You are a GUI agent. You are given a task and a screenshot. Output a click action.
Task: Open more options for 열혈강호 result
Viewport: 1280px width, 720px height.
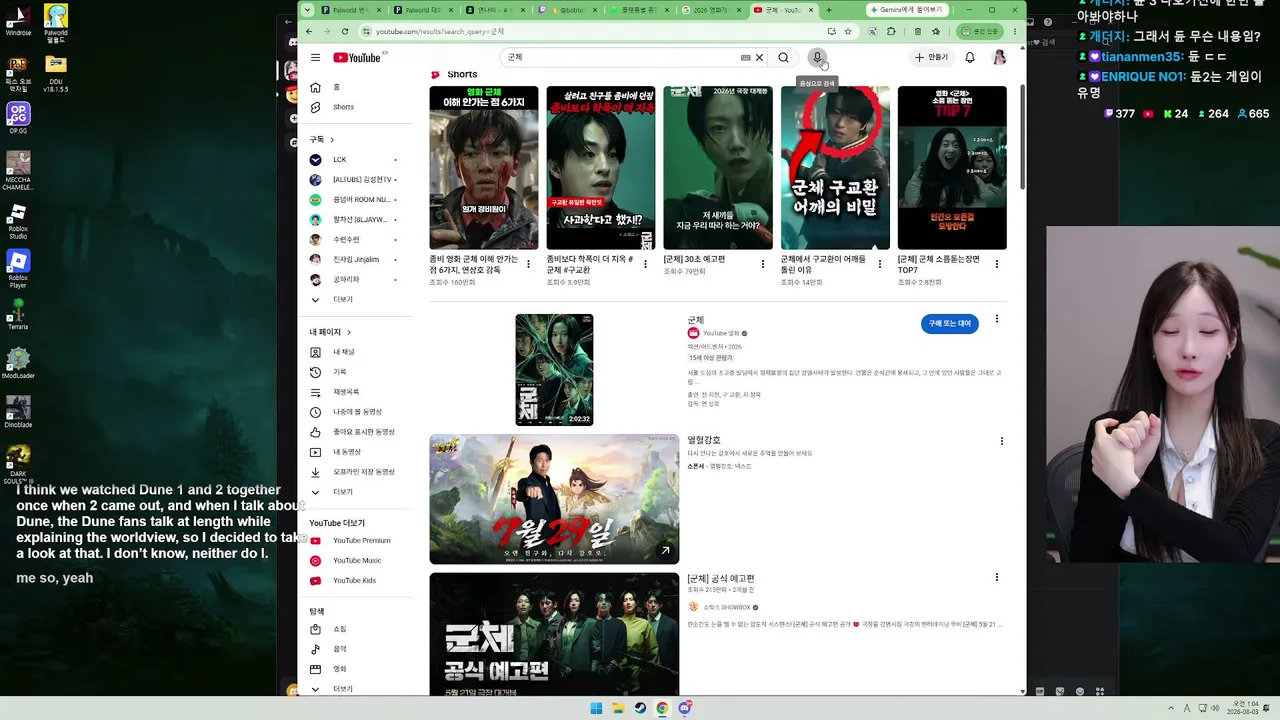[x=1001, y=441]
